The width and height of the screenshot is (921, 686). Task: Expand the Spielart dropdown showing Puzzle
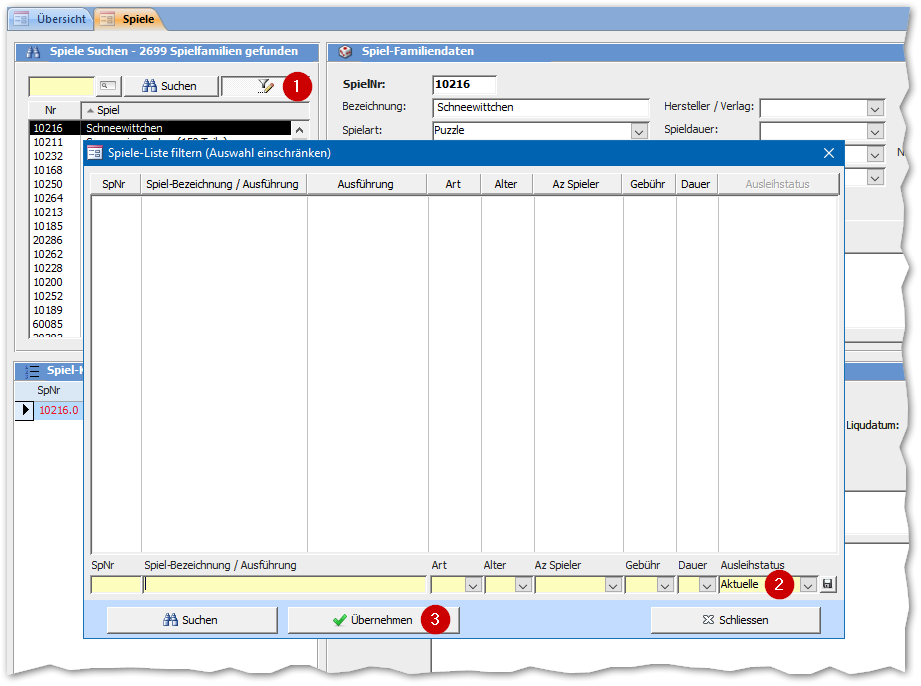click(639, 131)
